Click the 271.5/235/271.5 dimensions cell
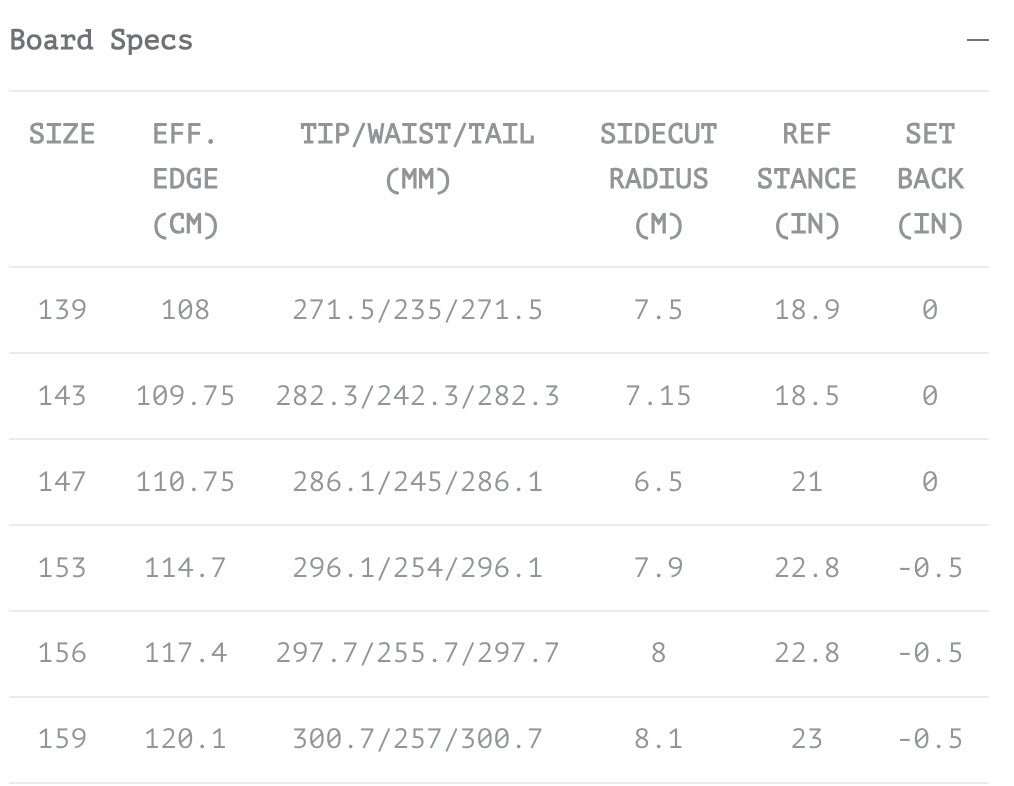The image size is (1014, 786). 417,310
